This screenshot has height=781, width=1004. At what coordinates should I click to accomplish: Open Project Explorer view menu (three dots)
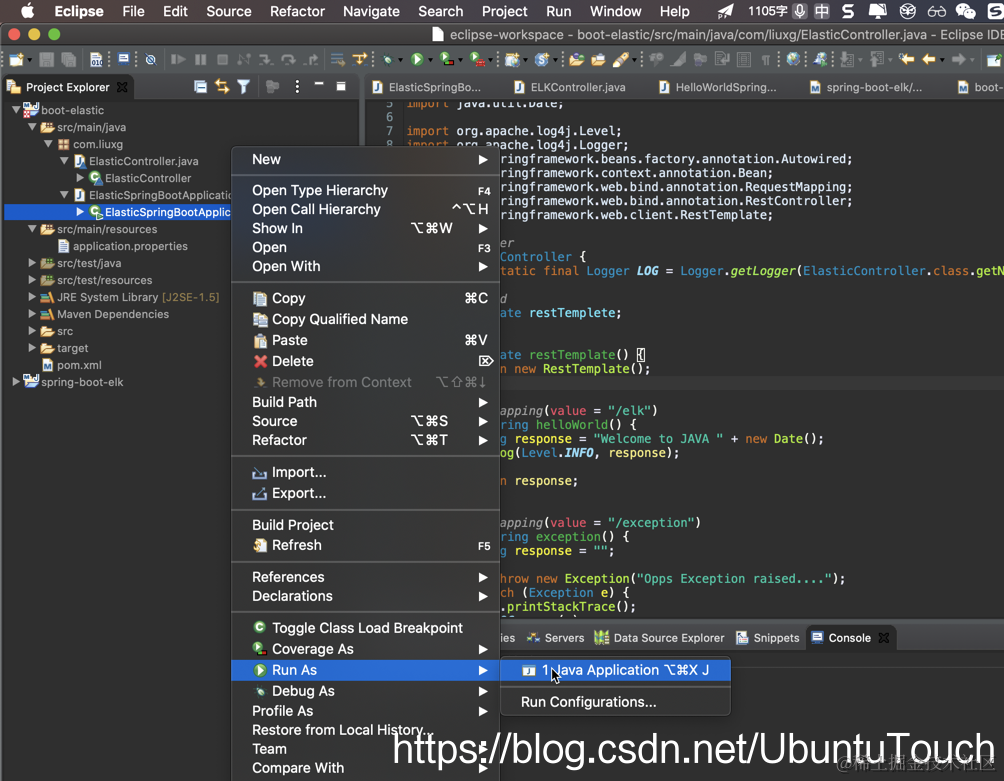tap(297, 87)
